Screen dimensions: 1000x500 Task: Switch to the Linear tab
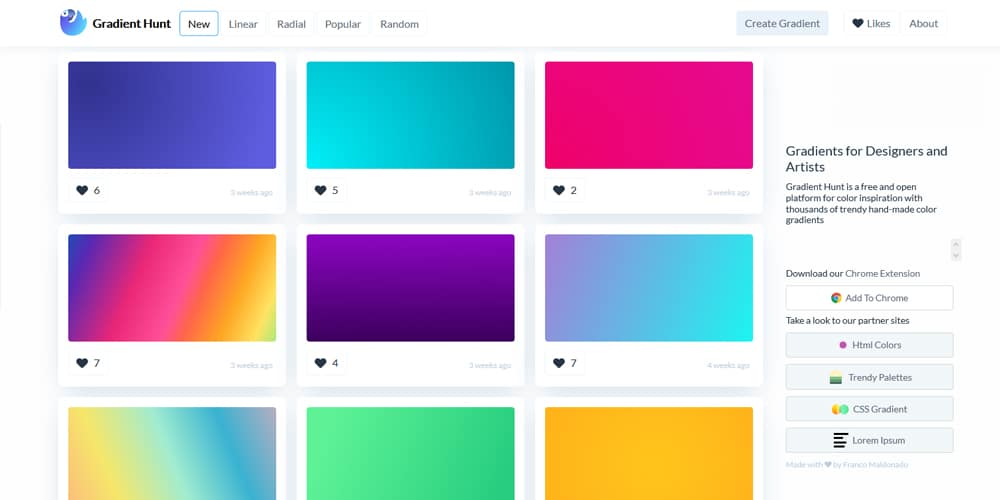tap(243, 24)
